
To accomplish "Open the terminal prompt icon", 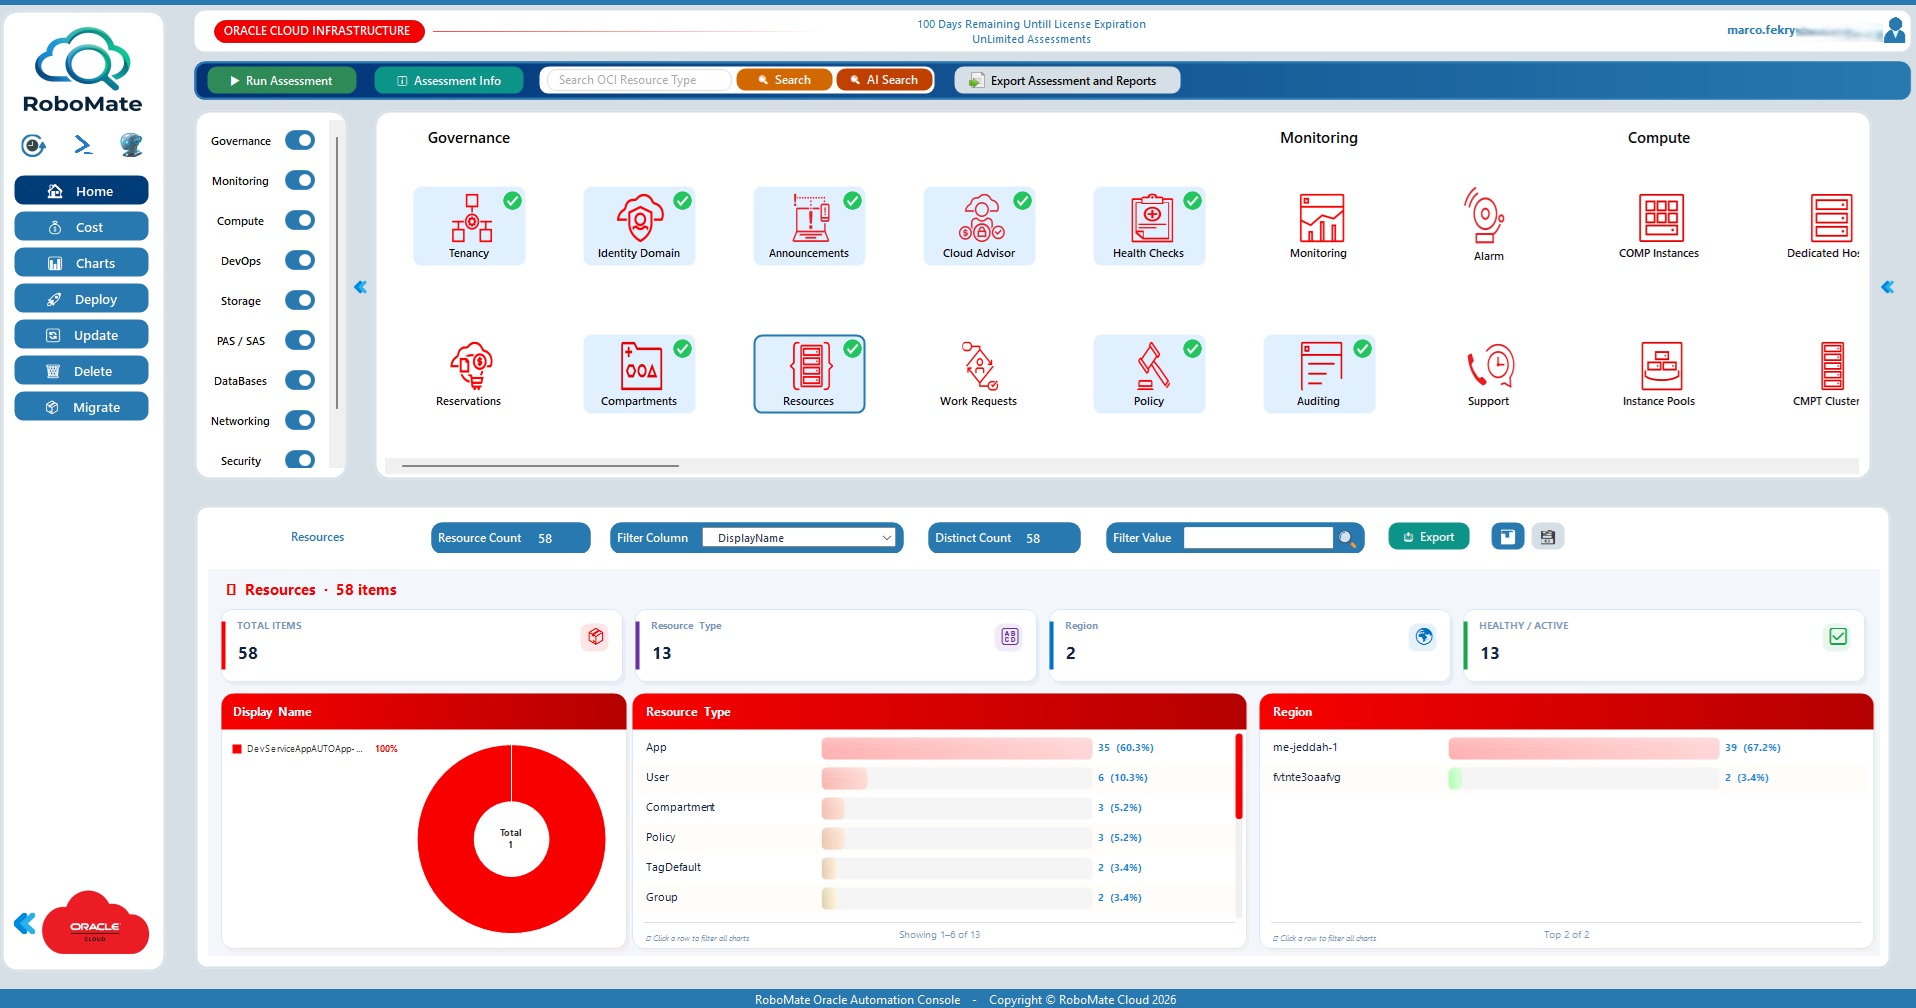I will [x=83, y=146].
